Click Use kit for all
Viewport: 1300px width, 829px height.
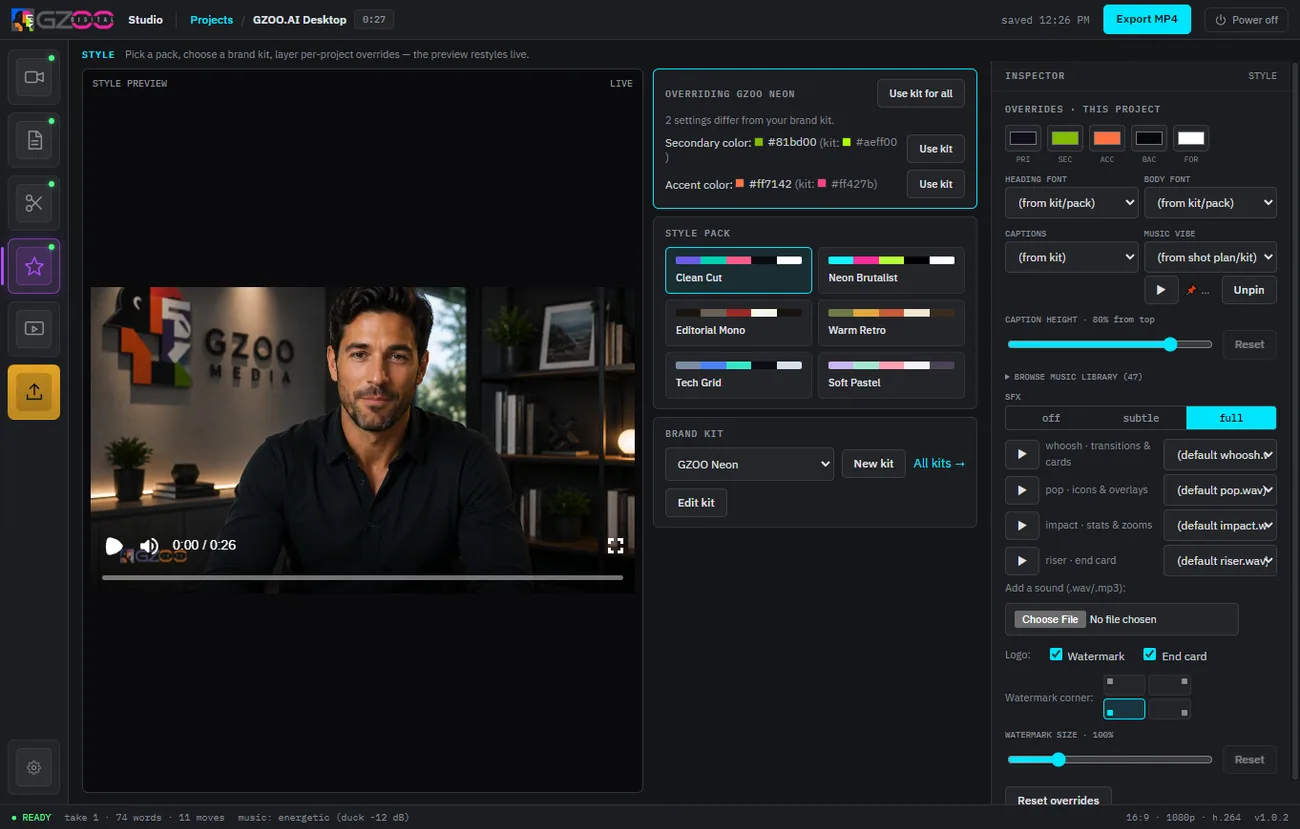coord(921,93)
